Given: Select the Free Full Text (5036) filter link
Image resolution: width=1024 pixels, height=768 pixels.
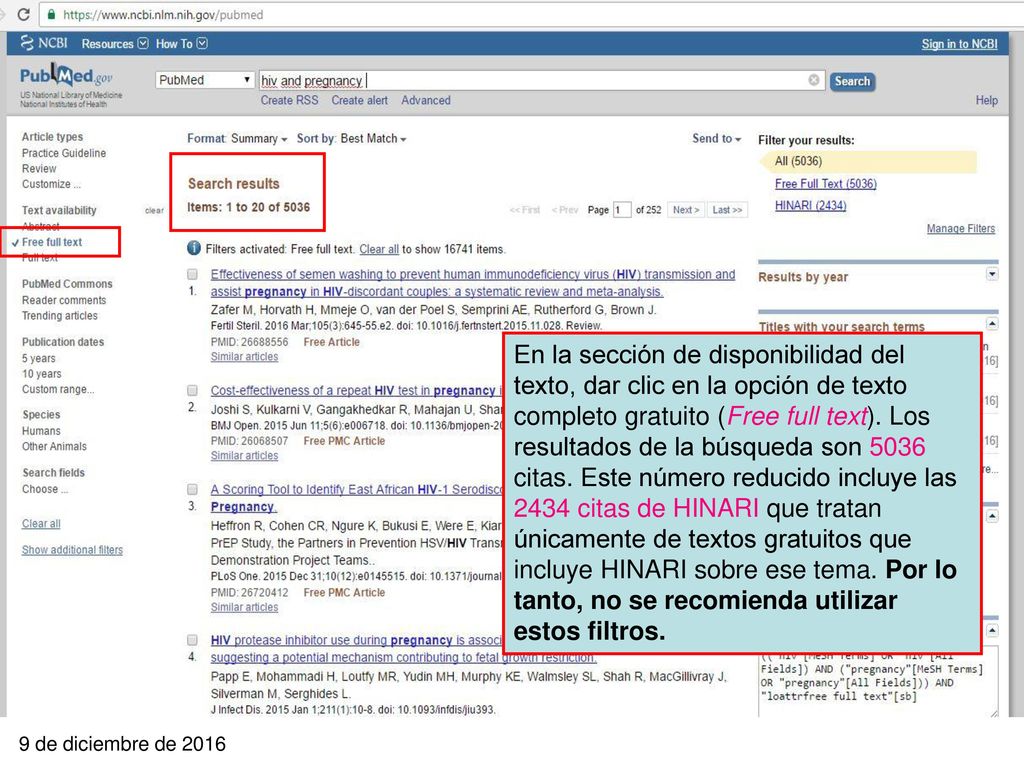Looking at the screenshot, I should point(825,184).
